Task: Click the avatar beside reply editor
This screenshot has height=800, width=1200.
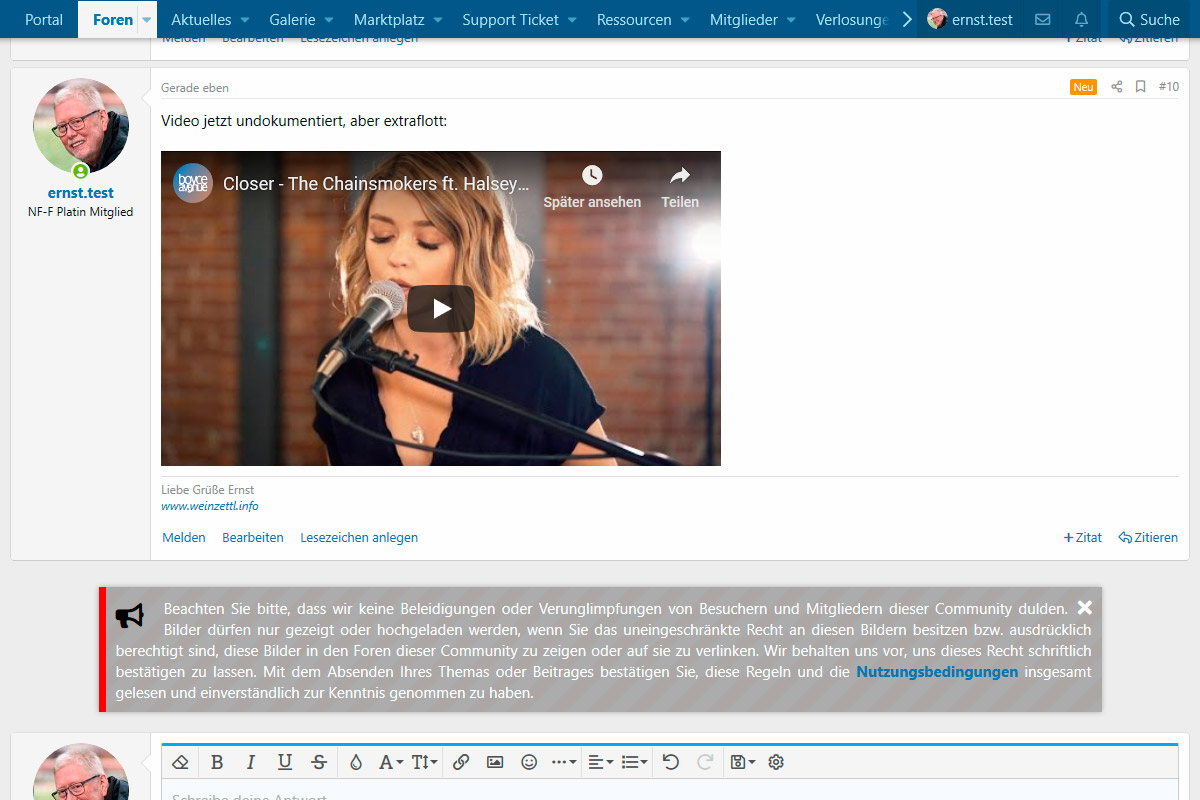Action: (81, 771)
